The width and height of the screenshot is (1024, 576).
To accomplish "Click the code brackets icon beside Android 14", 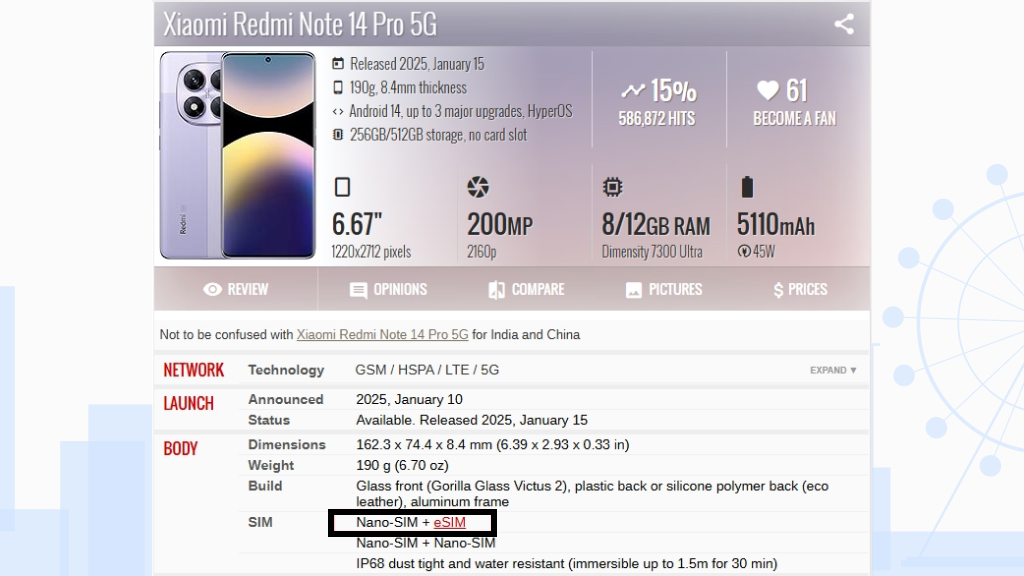I will [x=338, y=111].
